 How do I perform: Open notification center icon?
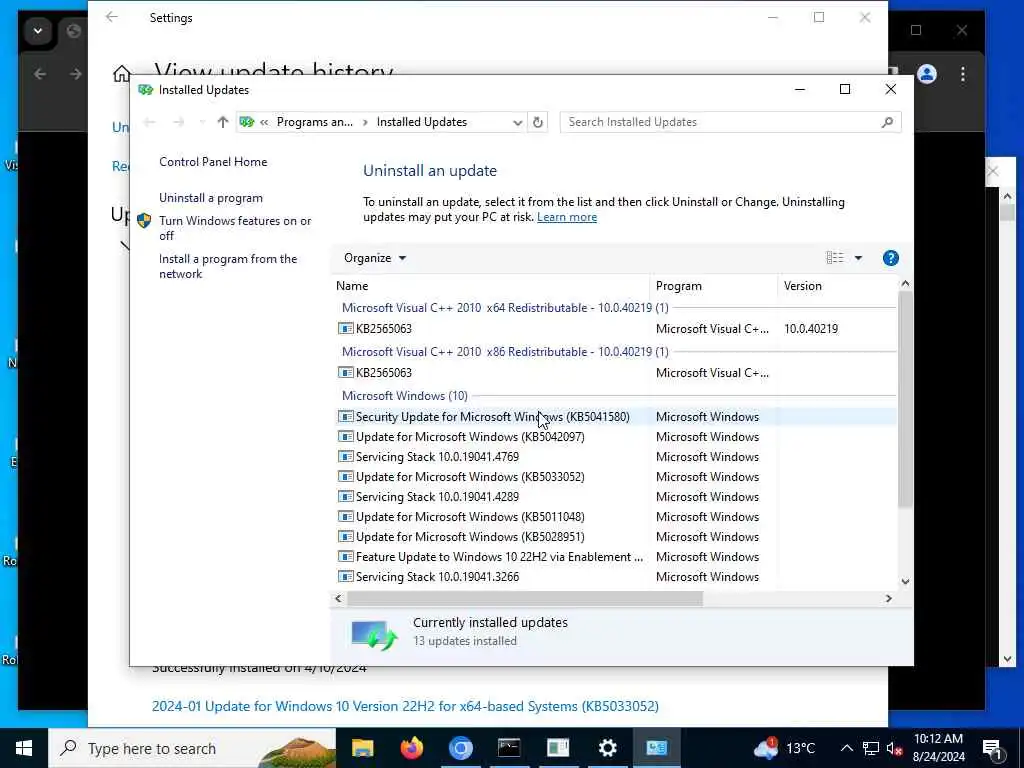click(x=992, y=748)
